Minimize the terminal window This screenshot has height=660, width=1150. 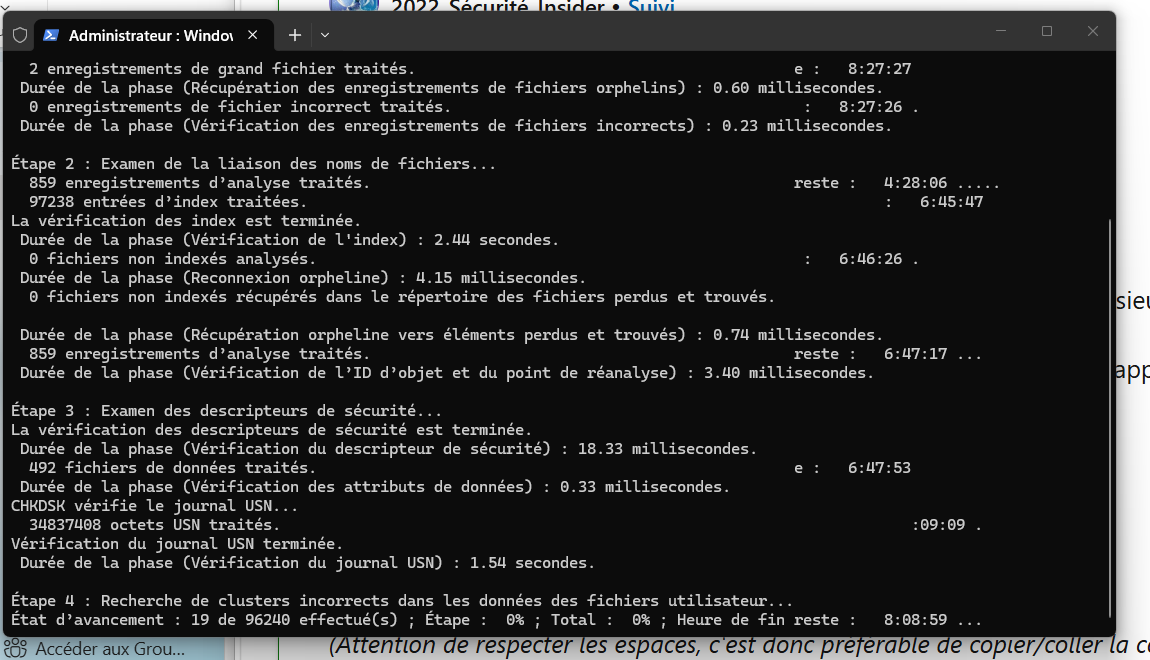pos(1000,31)
